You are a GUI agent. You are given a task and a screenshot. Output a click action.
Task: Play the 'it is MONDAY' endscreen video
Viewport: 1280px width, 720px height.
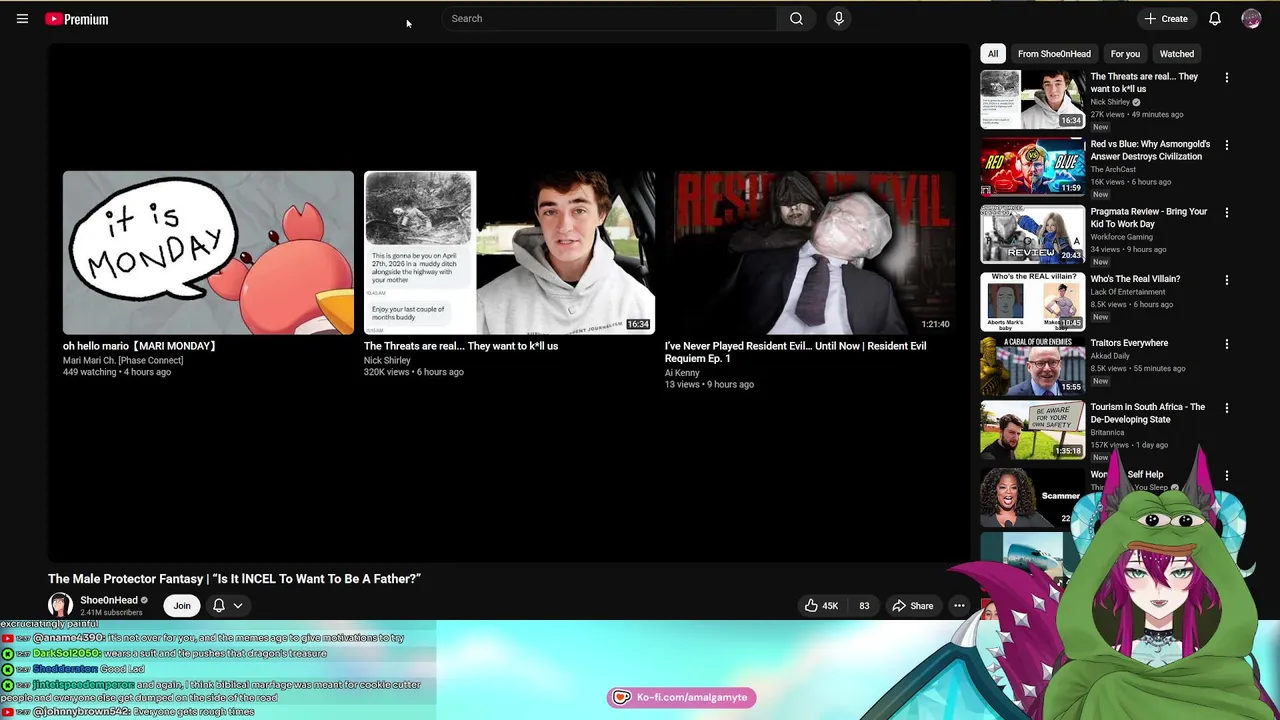208,253
